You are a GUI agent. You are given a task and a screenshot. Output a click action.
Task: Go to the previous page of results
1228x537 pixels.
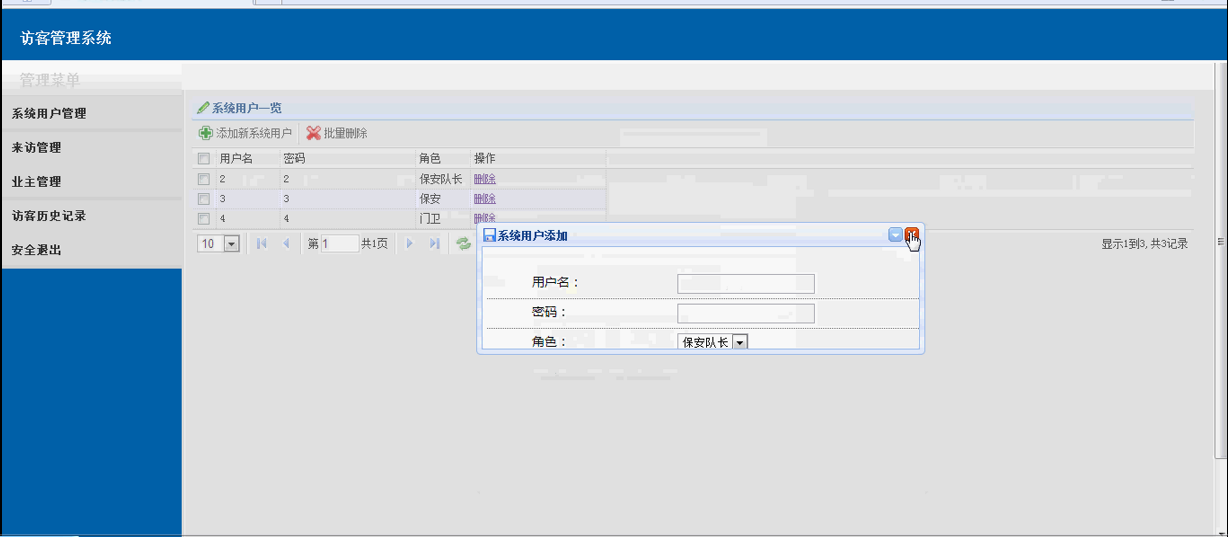click(x=286, y=243)
